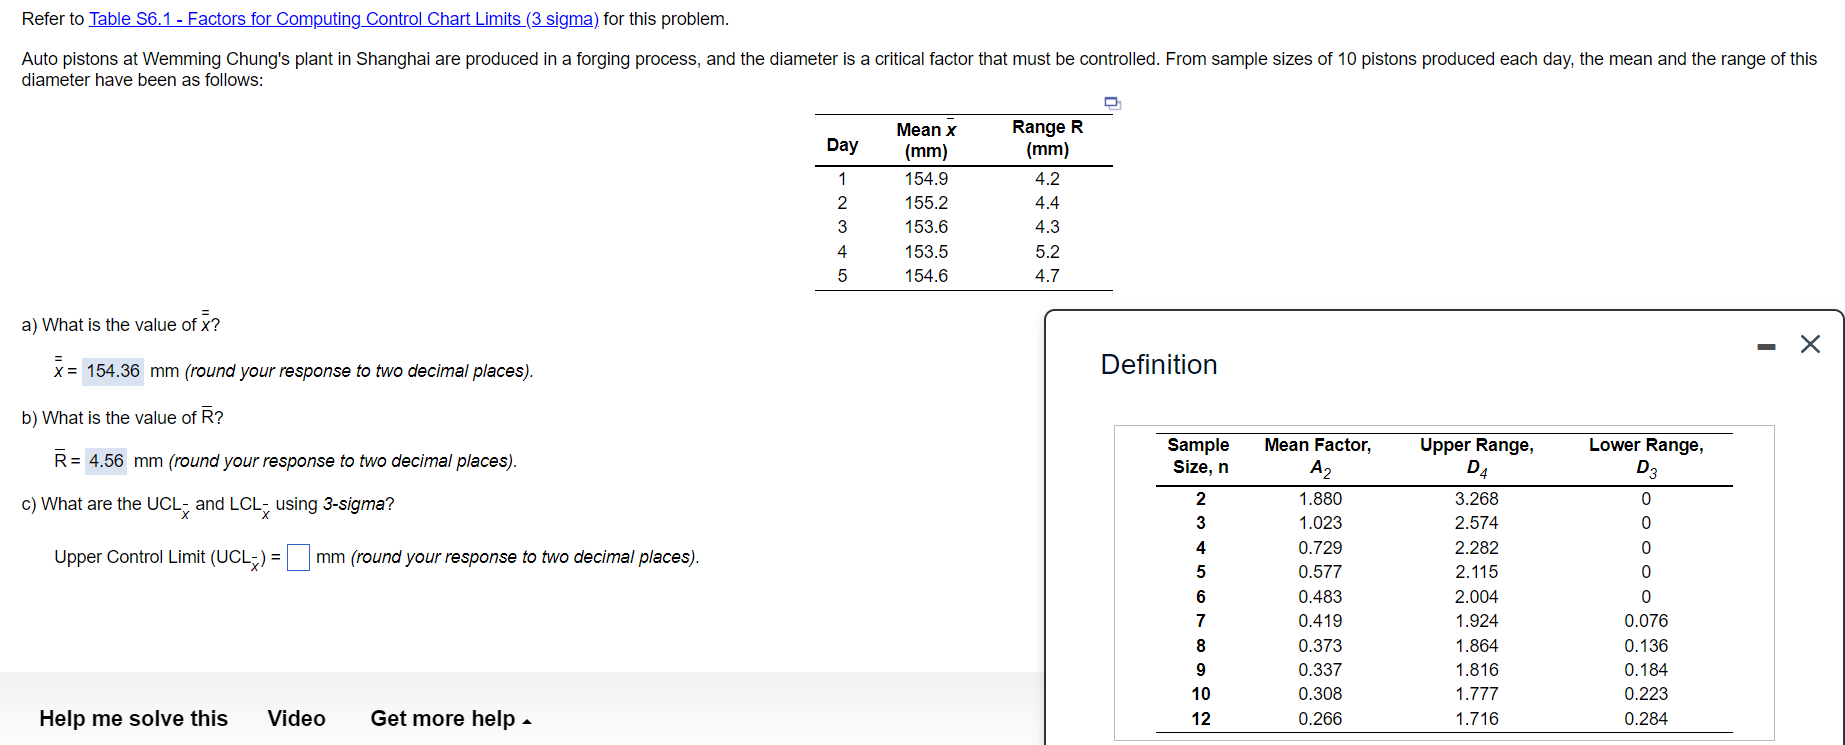Click D3 value 0.184
This screenshot has height=745, width=1845.
pyautogui.click(x=1646, y=670)
